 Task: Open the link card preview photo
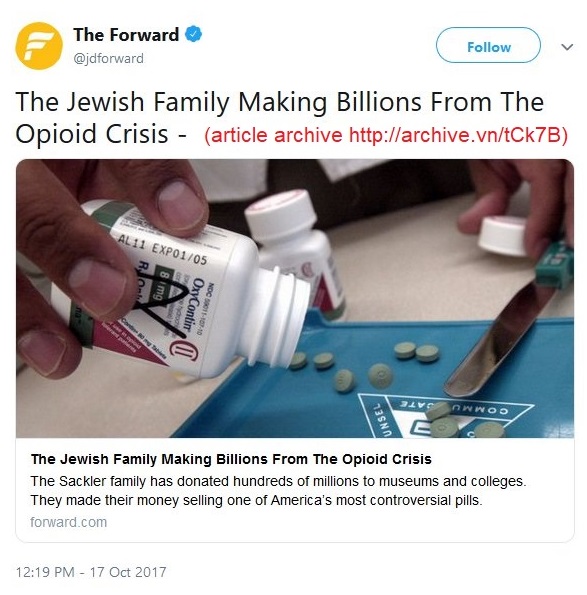[295, 299]
